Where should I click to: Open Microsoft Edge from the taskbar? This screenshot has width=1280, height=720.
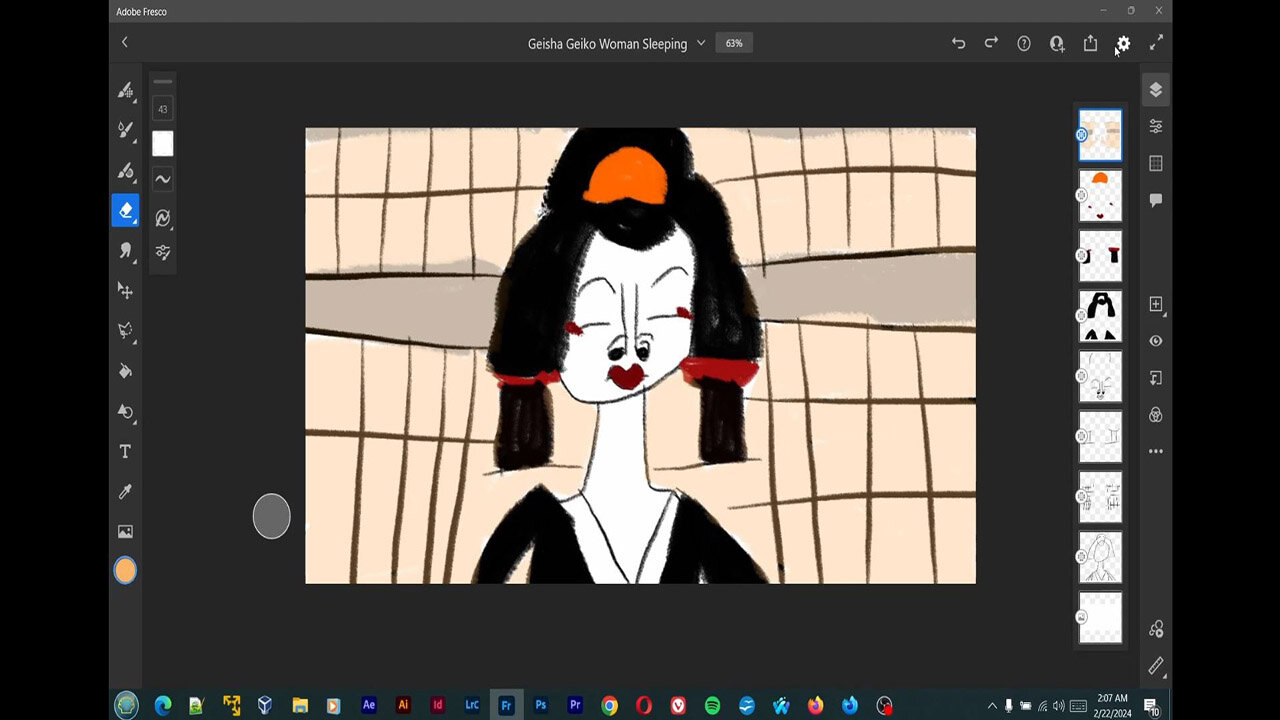click(x=162, y=705)
